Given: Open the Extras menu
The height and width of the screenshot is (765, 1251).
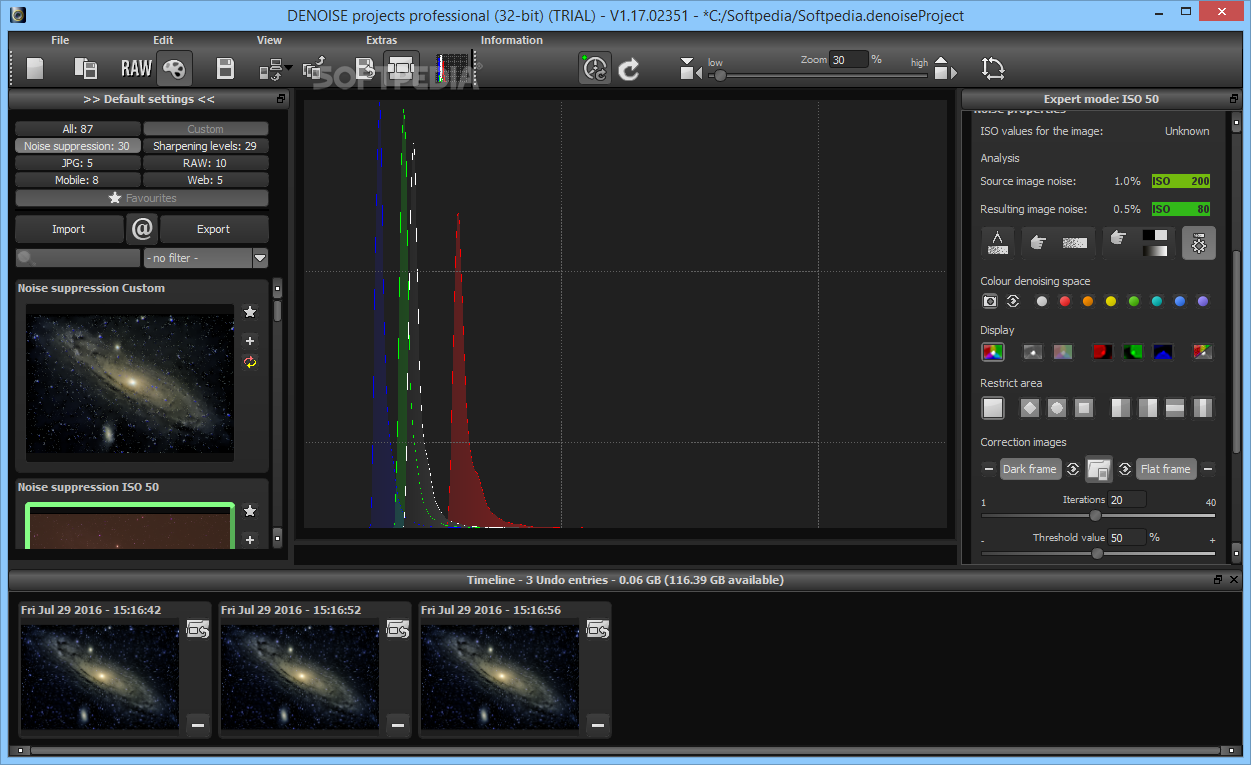Looking at the screenshot, I should (382, 40).
